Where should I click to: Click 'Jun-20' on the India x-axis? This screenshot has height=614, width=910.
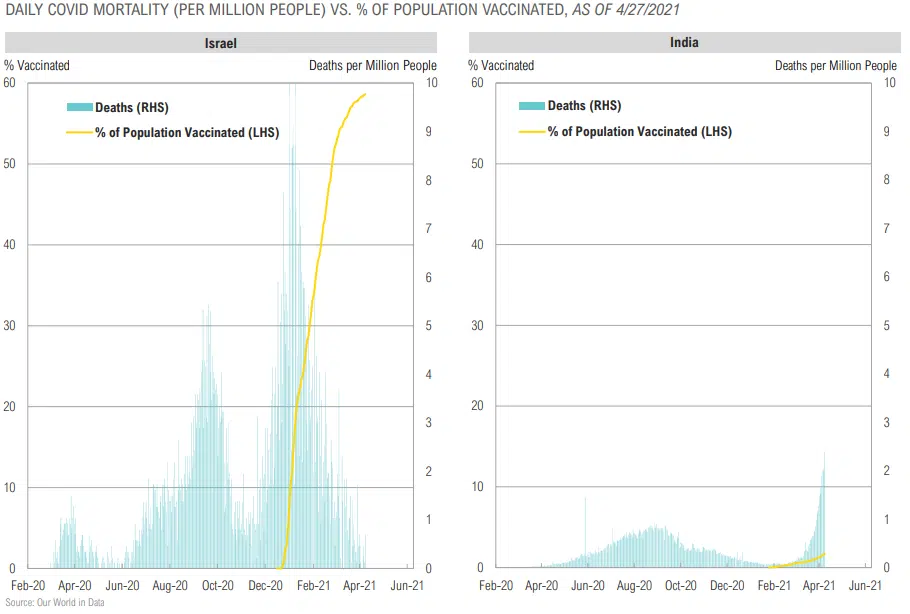point(588,587)
